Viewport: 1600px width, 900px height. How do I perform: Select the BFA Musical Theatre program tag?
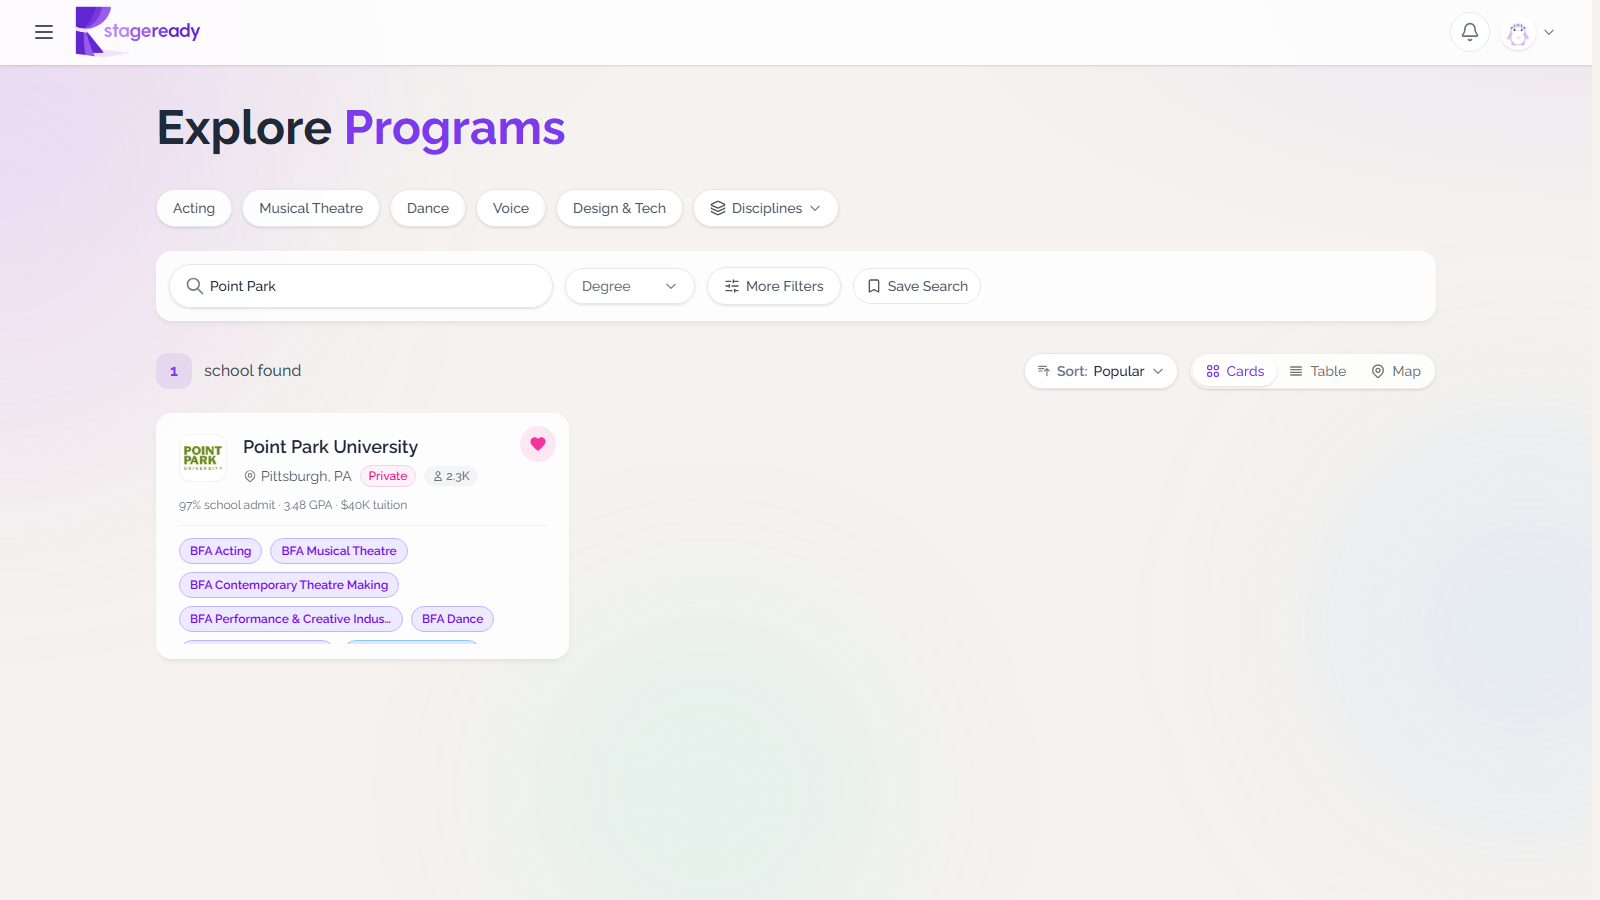tap(339, 551)
